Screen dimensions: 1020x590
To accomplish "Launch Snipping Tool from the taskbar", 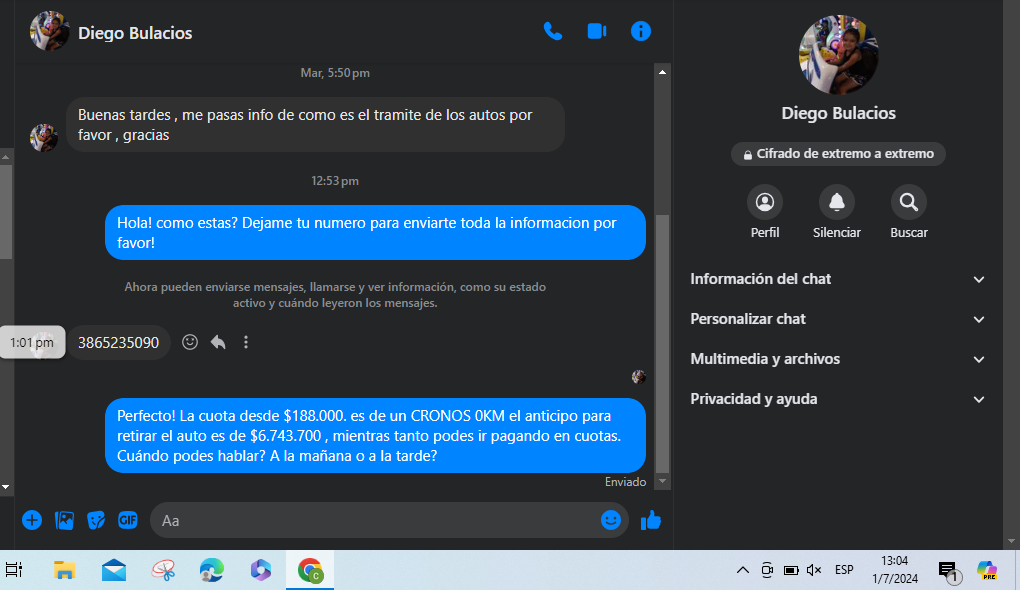I will click(163, 570).
